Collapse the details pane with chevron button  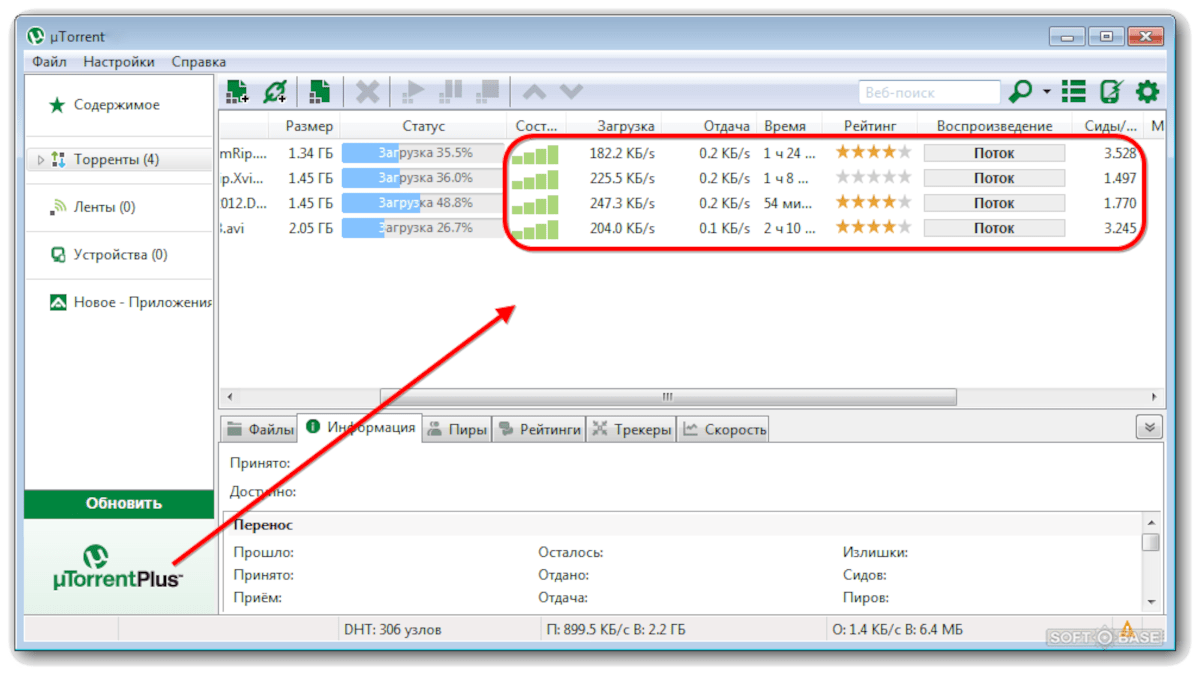[x=1148, y=428]
